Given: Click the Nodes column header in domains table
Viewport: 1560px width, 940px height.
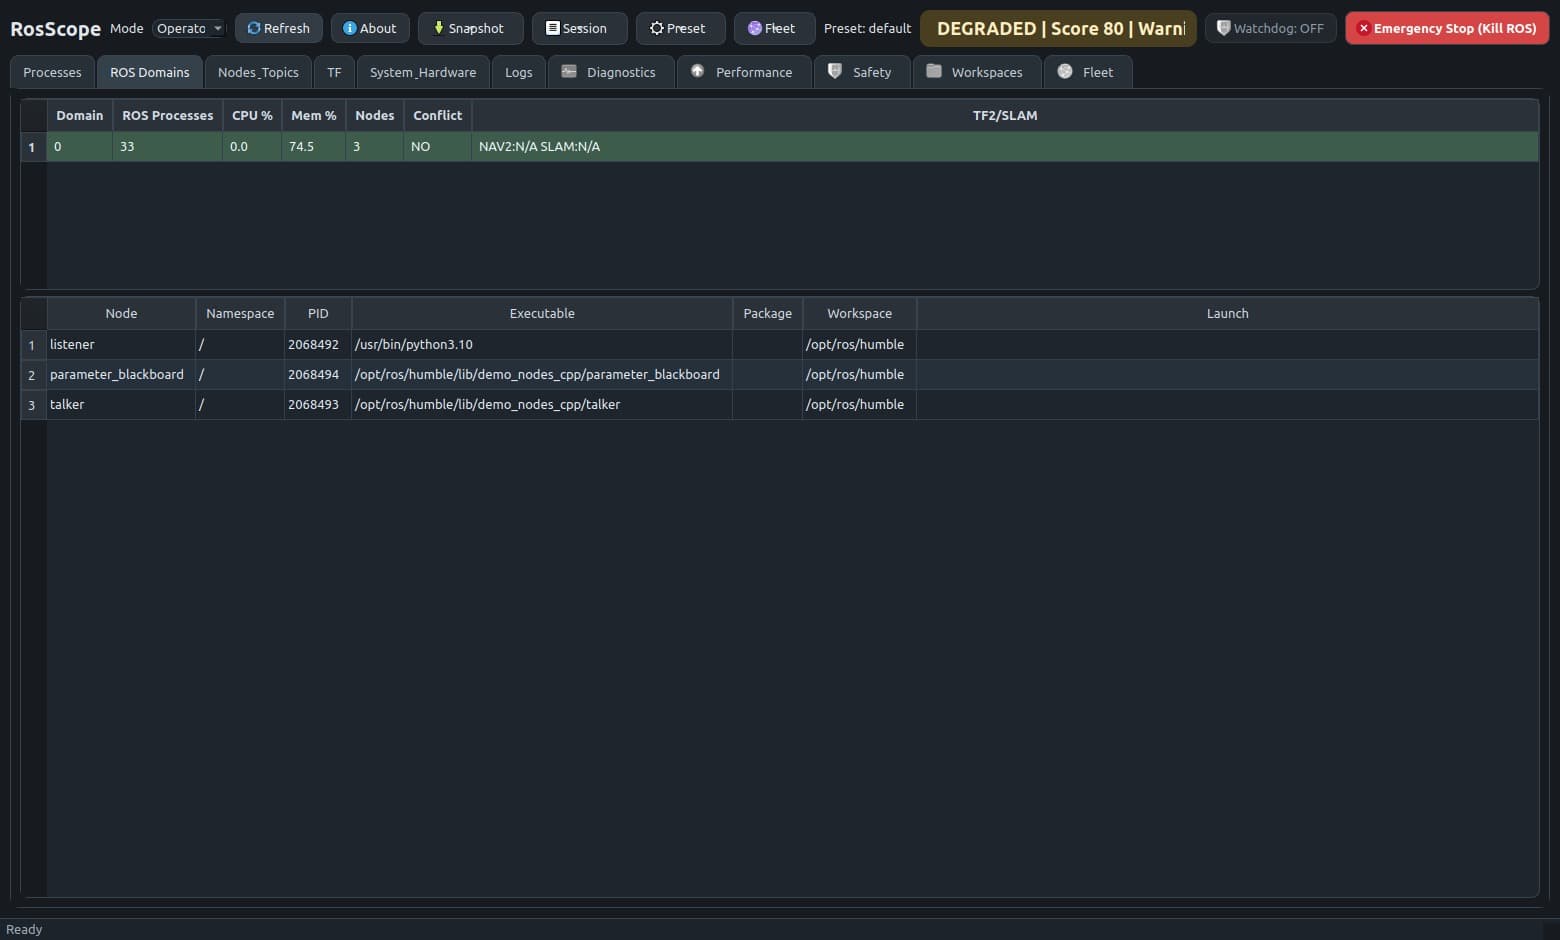Looking at the screenshot, I should (x=375, y=116).
